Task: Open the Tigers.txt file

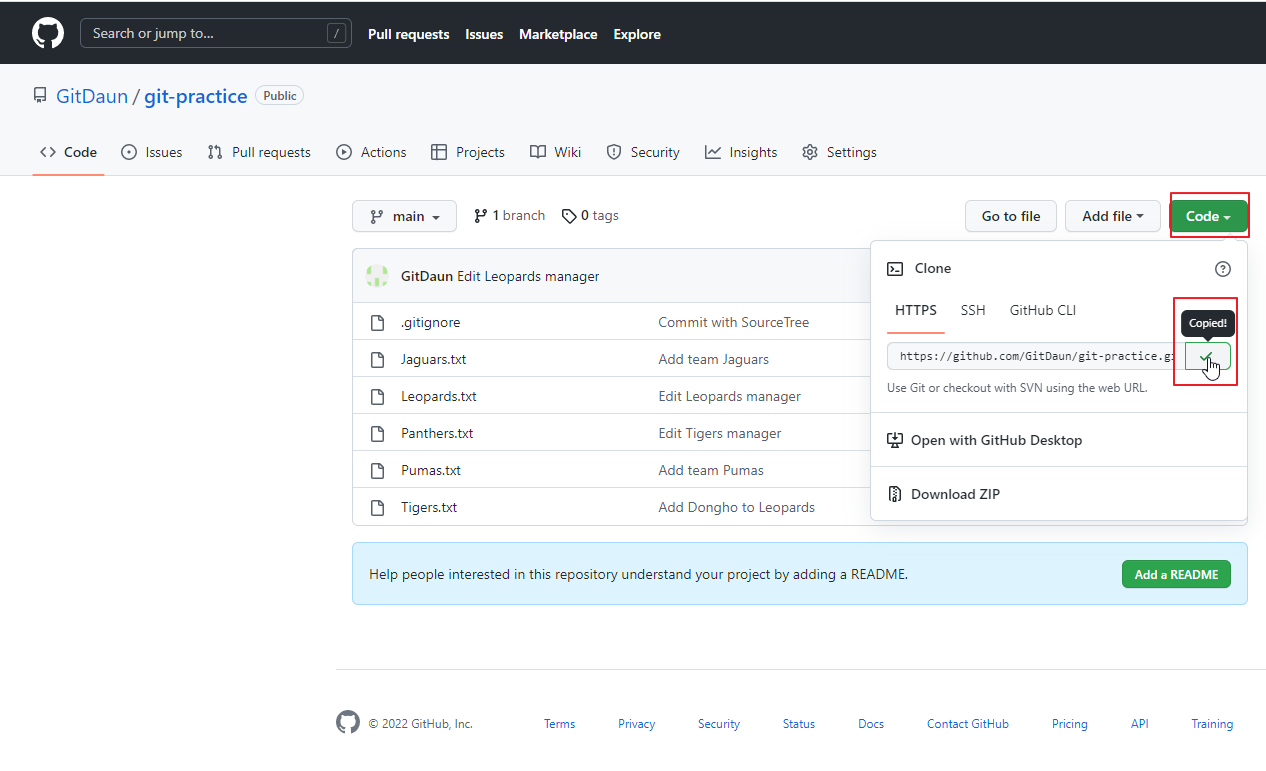Action: [x=429, y=507]
